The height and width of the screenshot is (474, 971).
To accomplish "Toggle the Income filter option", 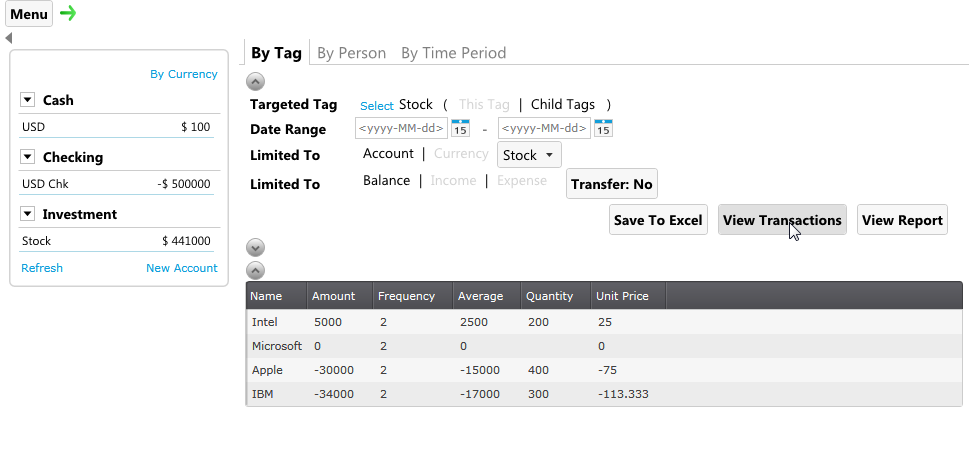I will click(453, 180).
